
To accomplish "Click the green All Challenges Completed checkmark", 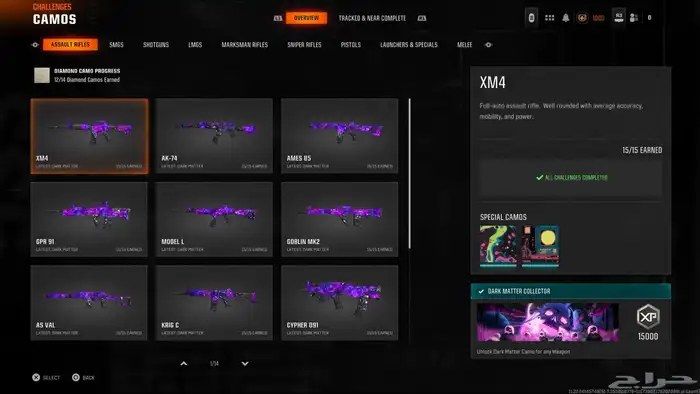I will [539, 178].
